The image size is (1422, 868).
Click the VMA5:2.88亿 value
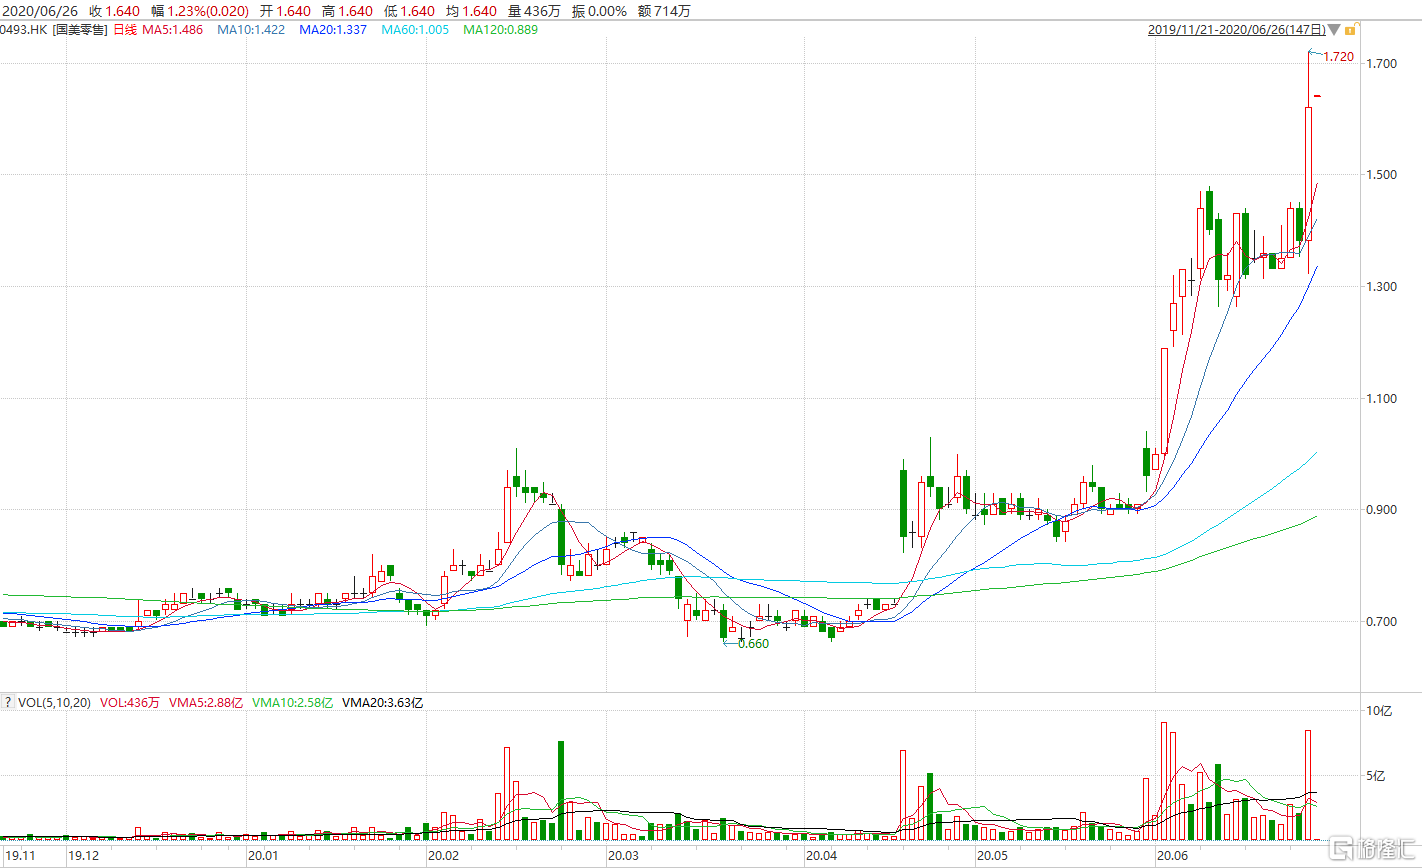[x=206, y=703]
